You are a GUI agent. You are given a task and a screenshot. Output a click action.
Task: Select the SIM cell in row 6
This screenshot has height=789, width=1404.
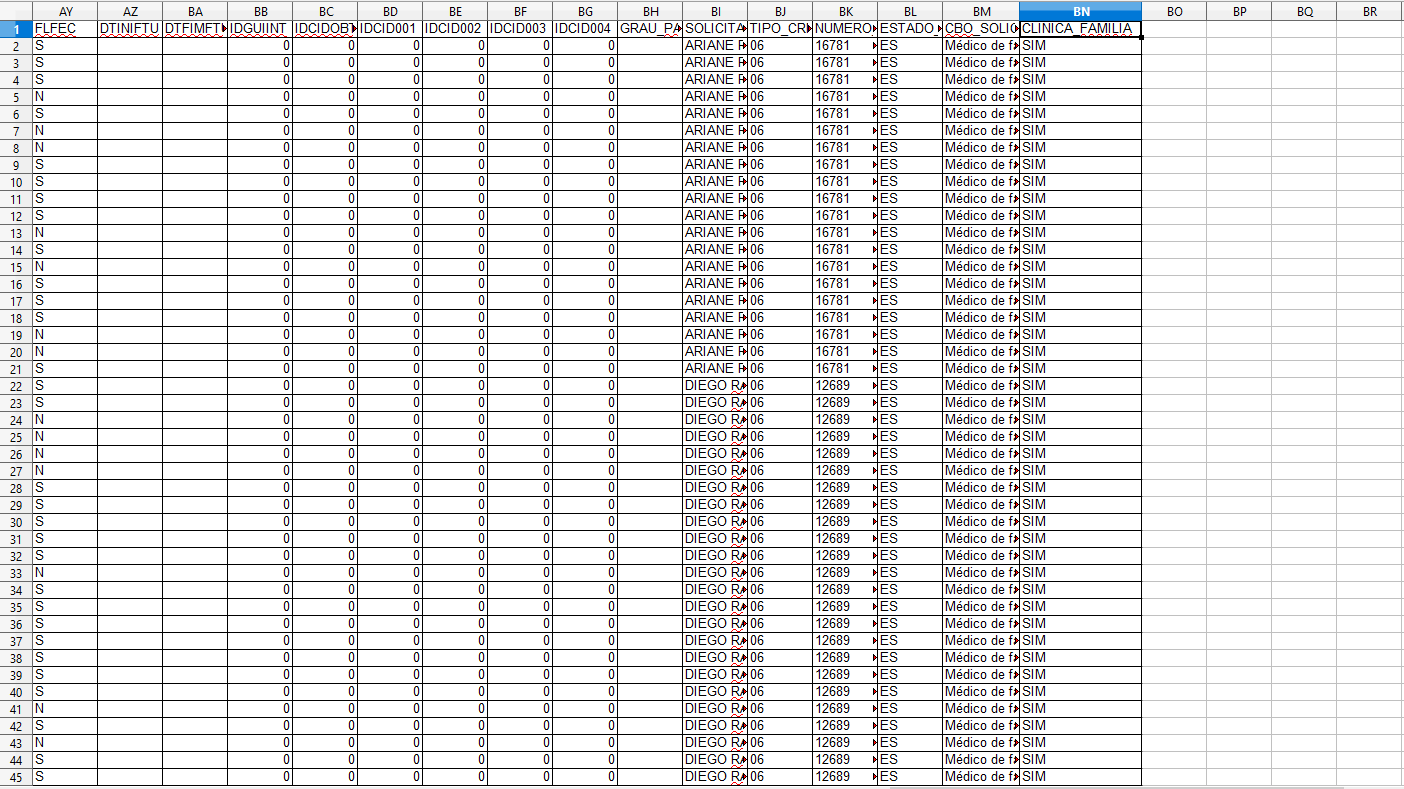coord(1081,114)
